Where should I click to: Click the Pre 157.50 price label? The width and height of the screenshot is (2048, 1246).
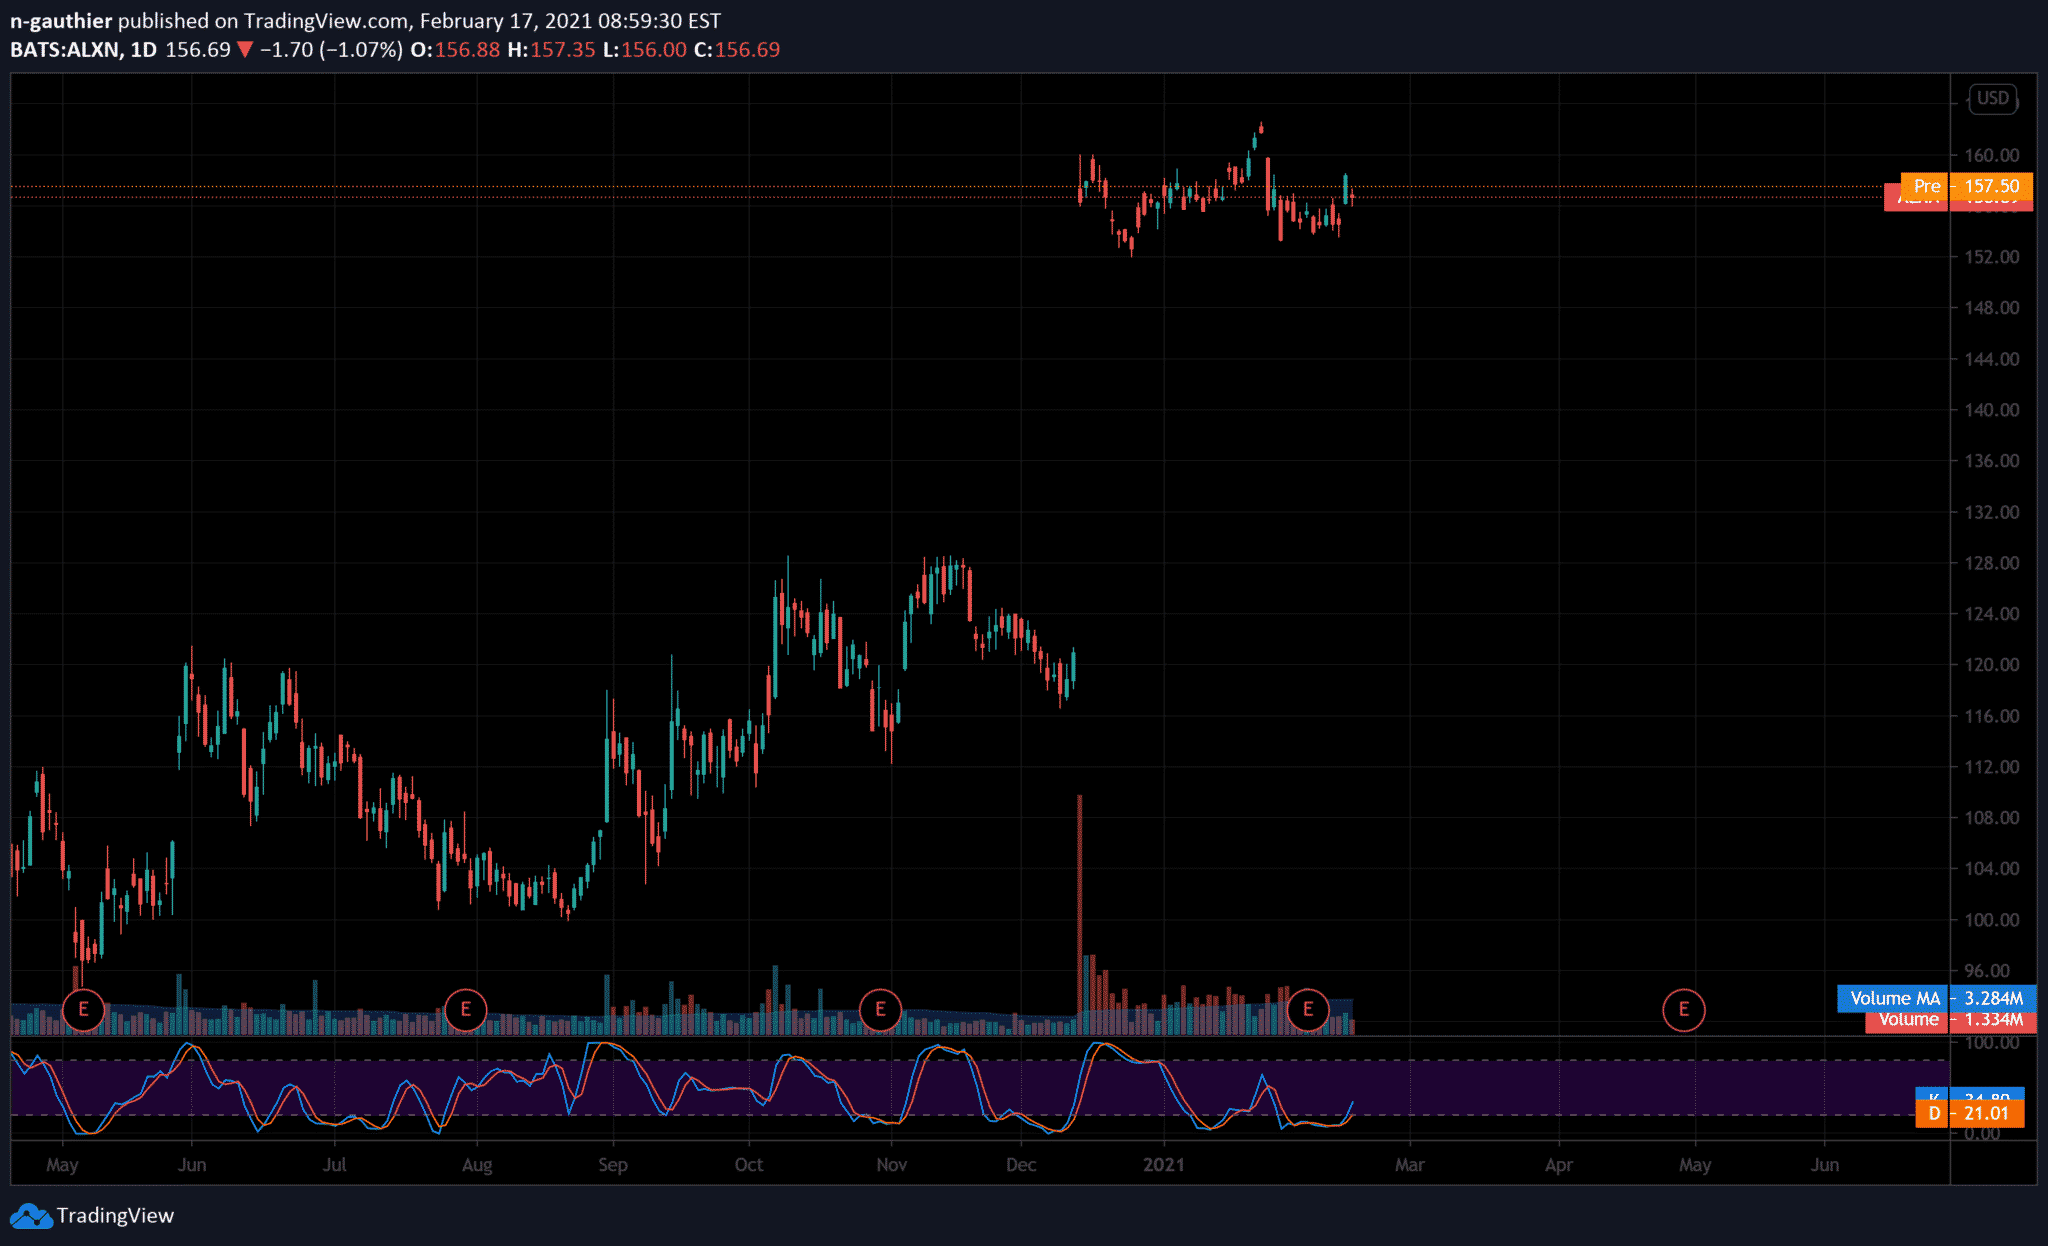click(x=1967, y=186)
